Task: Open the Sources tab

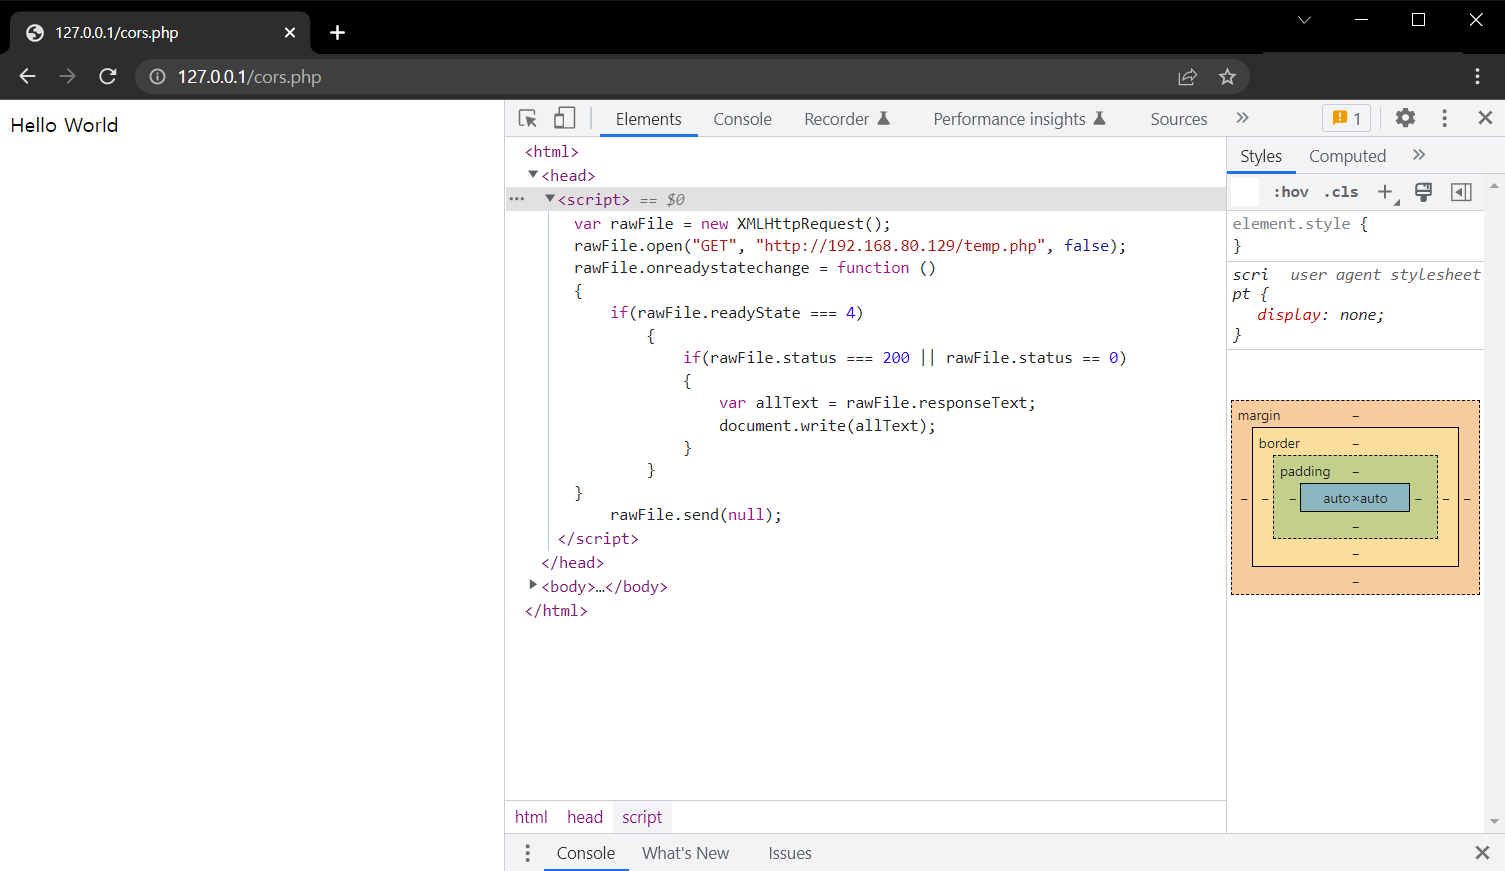Action: (x=1179, y=119)
